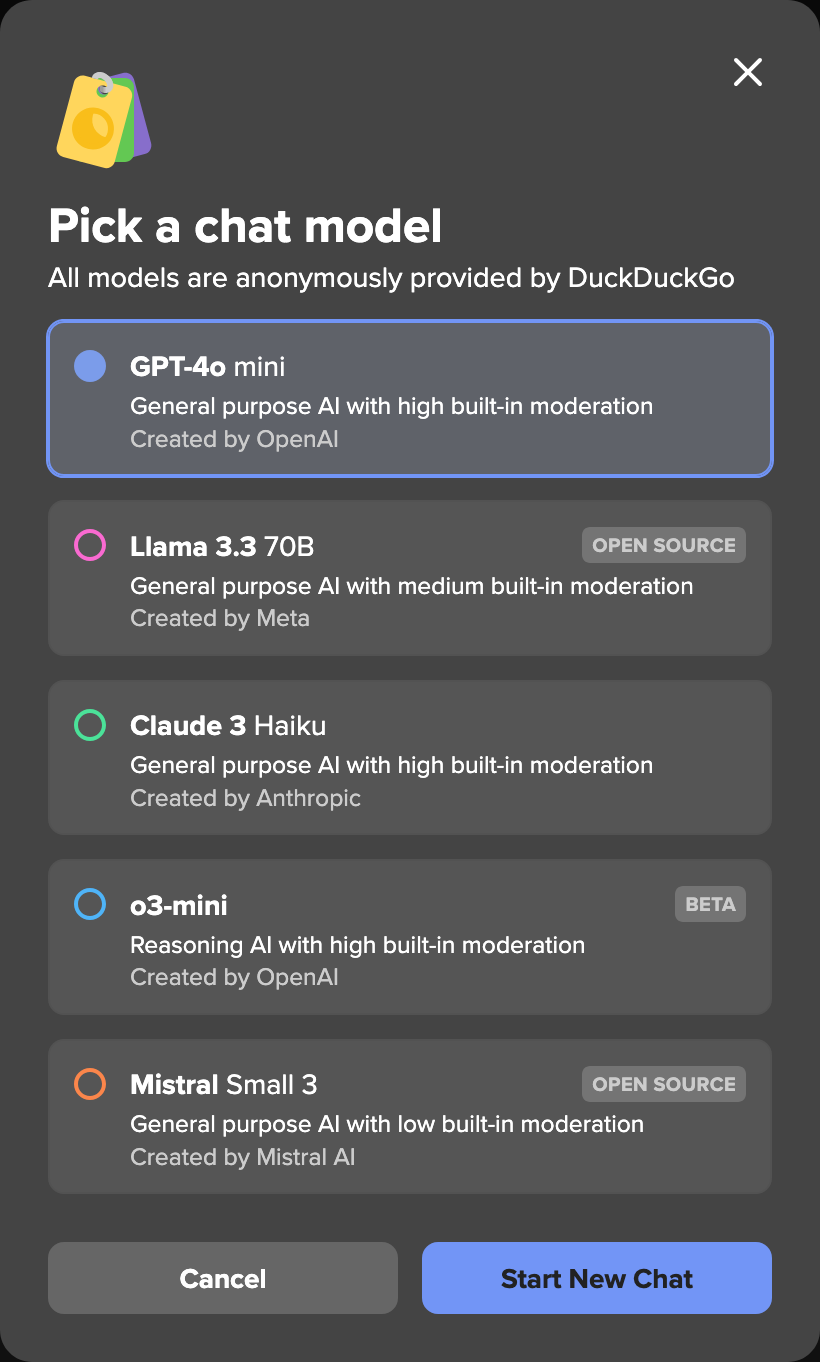Close the model picker dialog
Image resolution: width=820 pixels, height=1362 pixels.
click(x=747, y=72)
